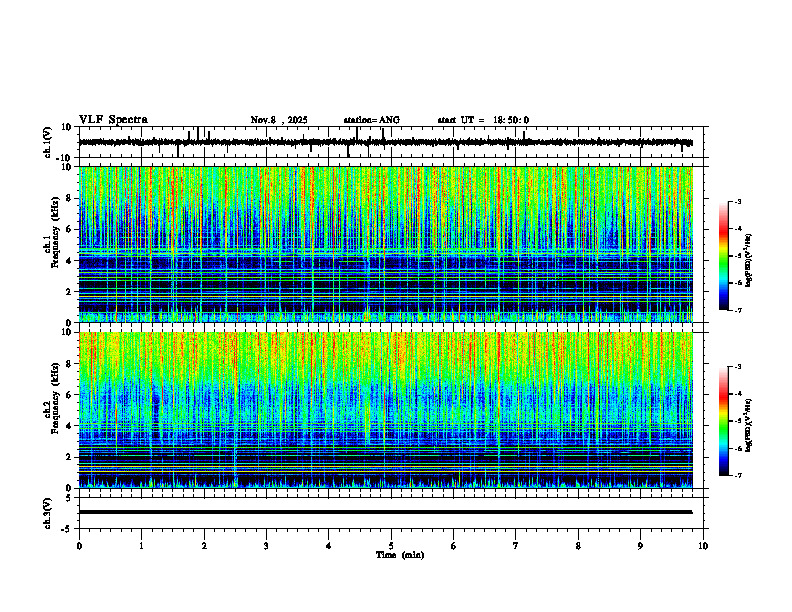Click inside the ch.2 spectrogram panel
Viewport: 792px width, 612px height.
coord(386,410)
